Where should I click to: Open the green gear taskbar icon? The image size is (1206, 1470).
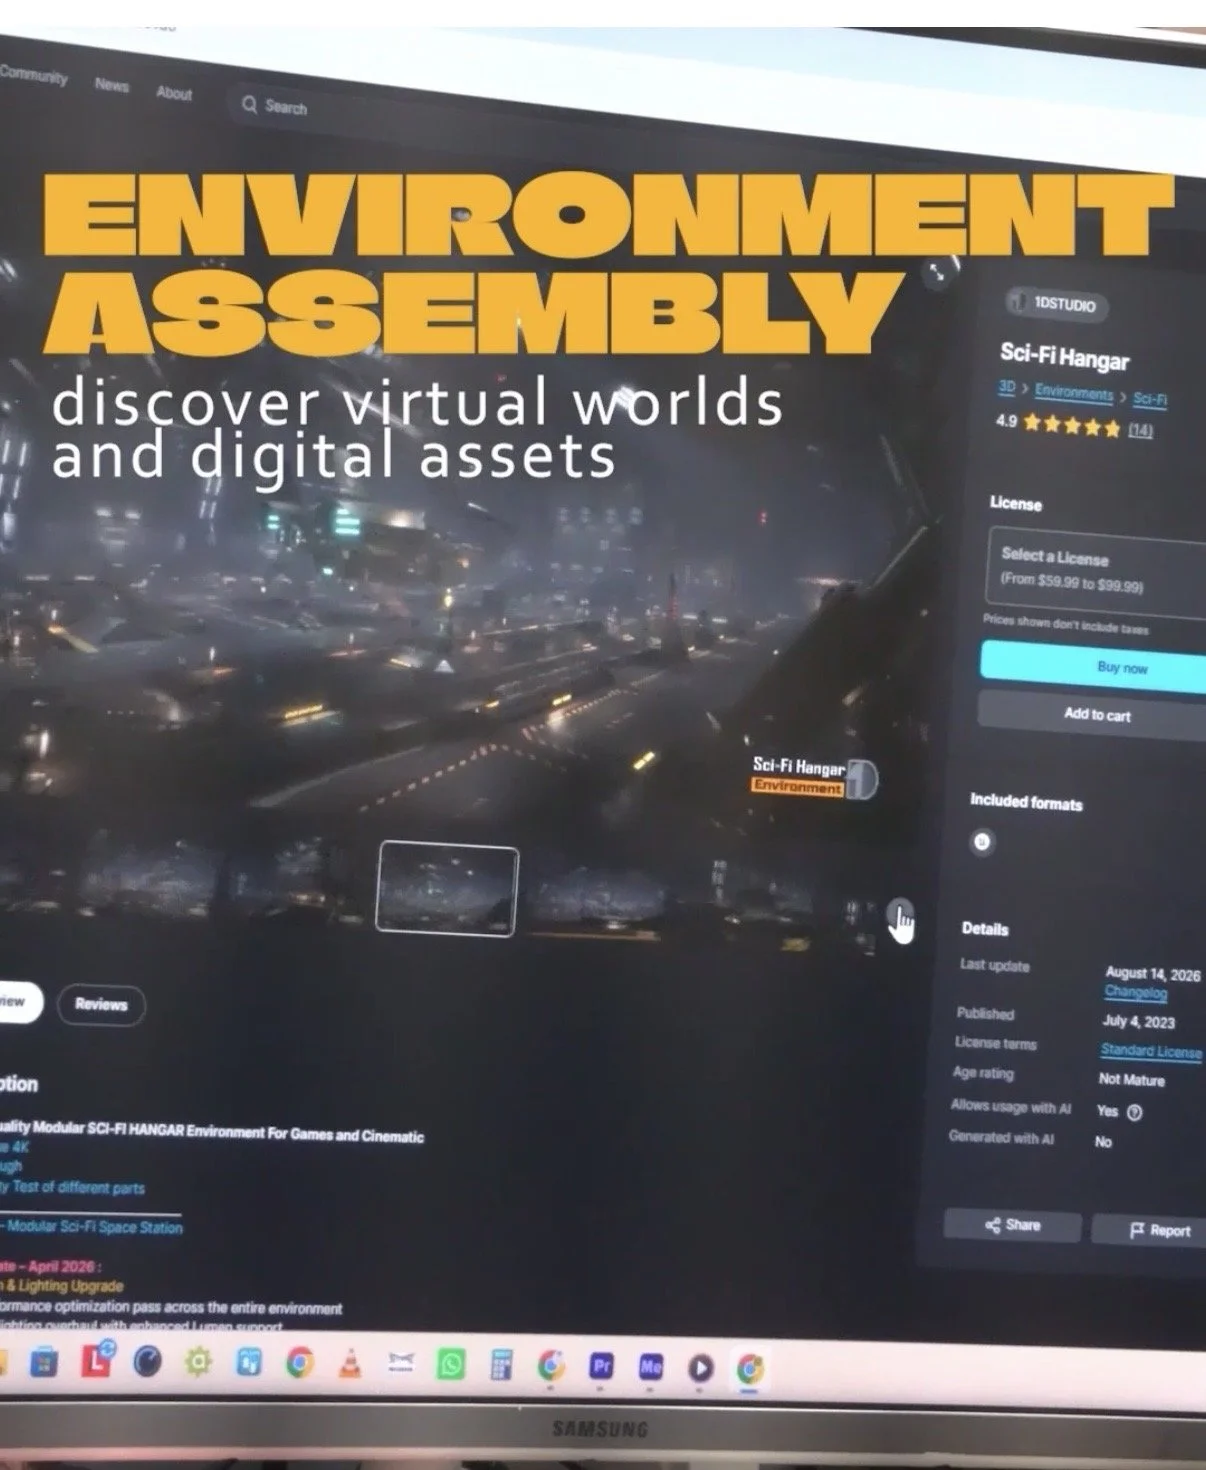click(x=198, y=1362)
